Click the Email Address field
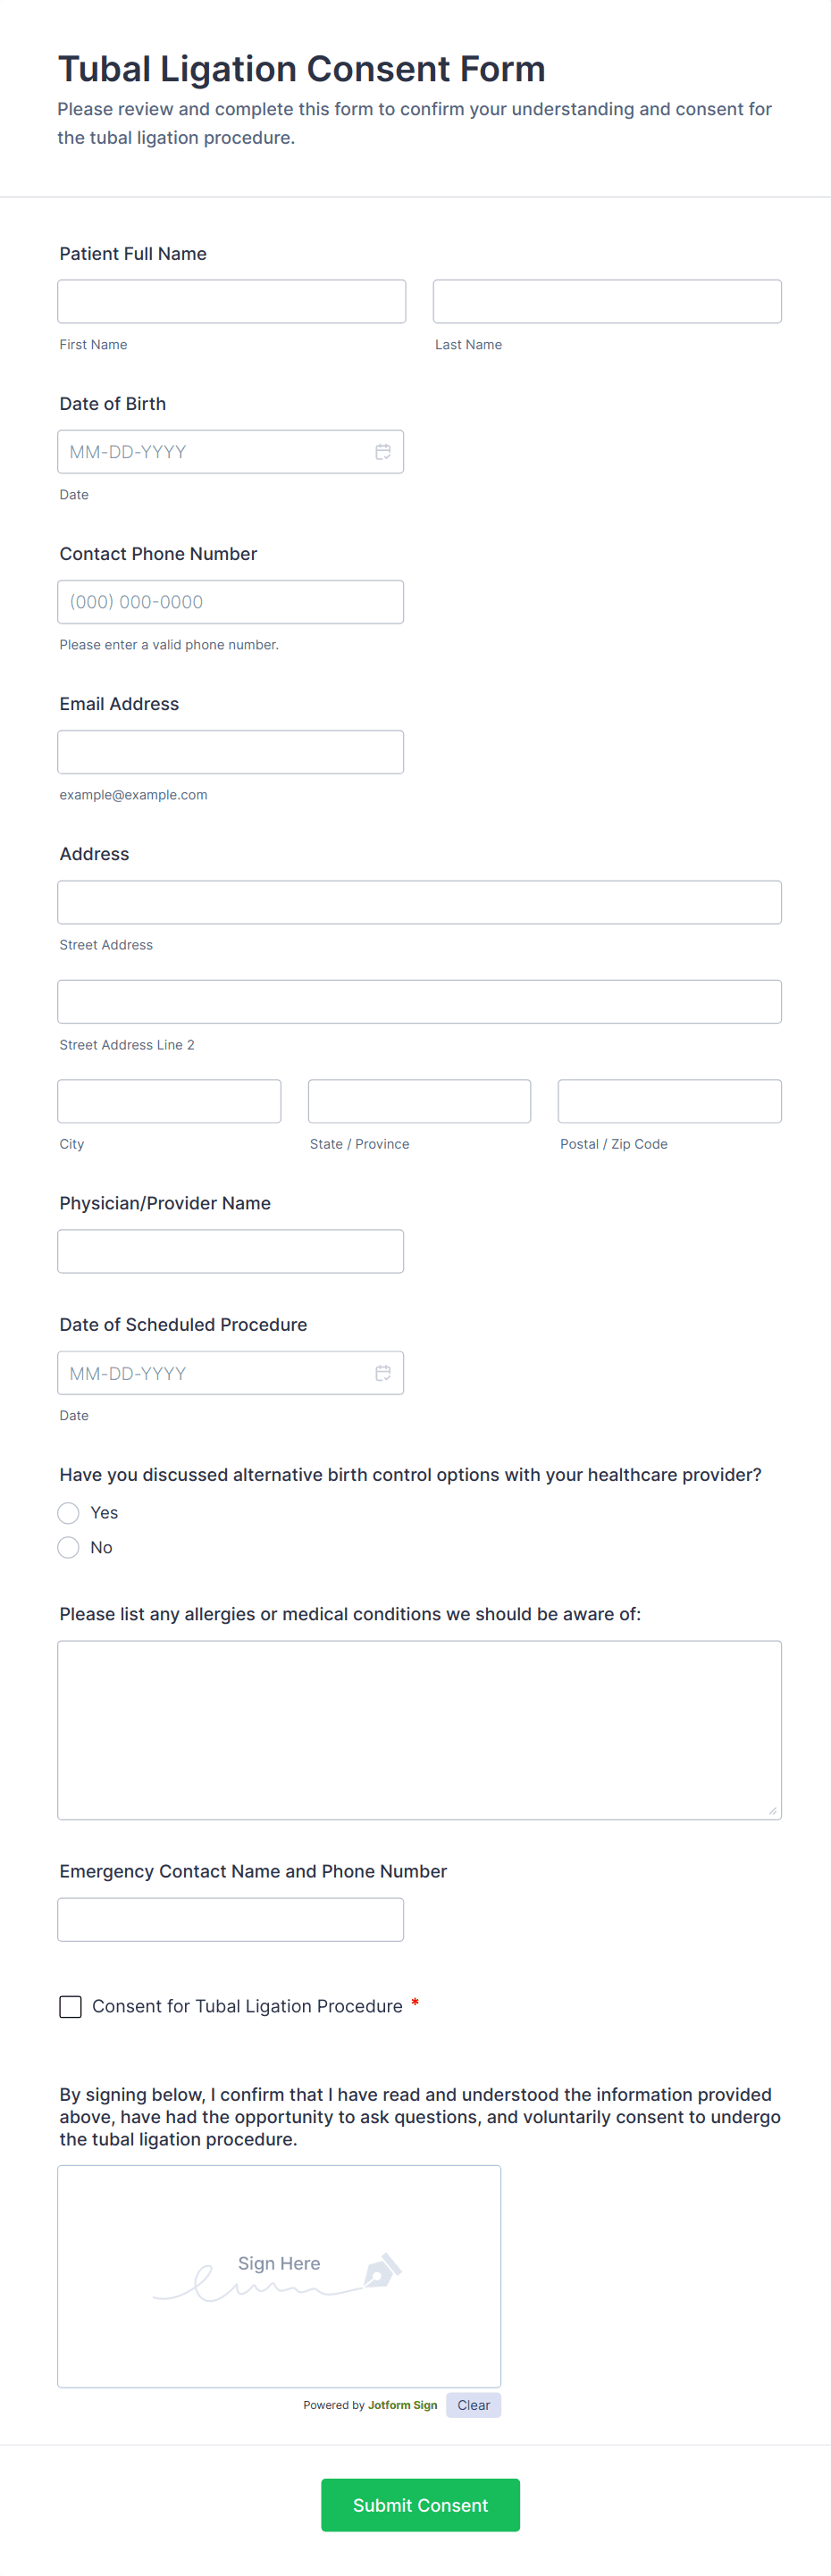This screenshot has width=831, height=2576. (x=230, y=751)
